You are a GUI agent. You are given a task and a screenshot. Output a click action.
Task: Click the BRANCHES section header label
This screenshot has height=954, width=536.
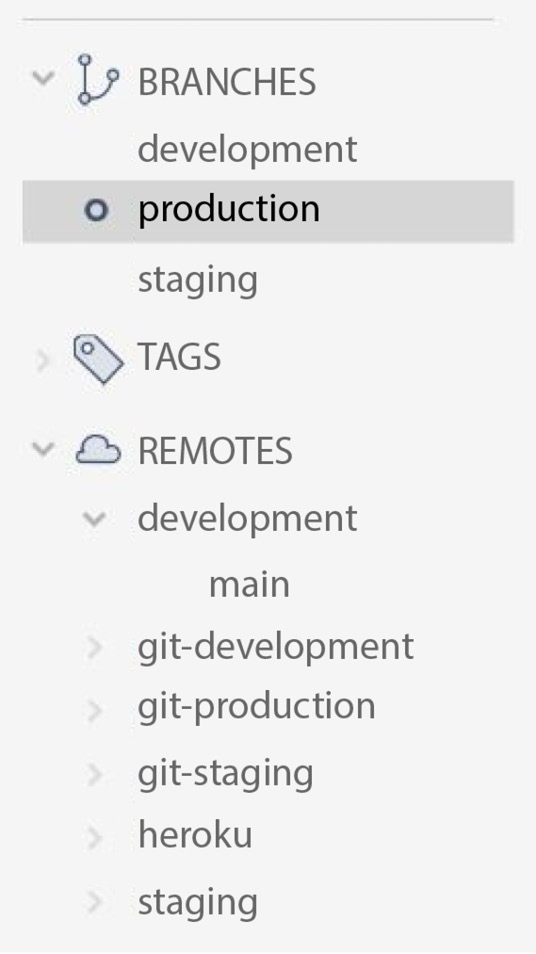pyautogui.click(x=227, y=82)
